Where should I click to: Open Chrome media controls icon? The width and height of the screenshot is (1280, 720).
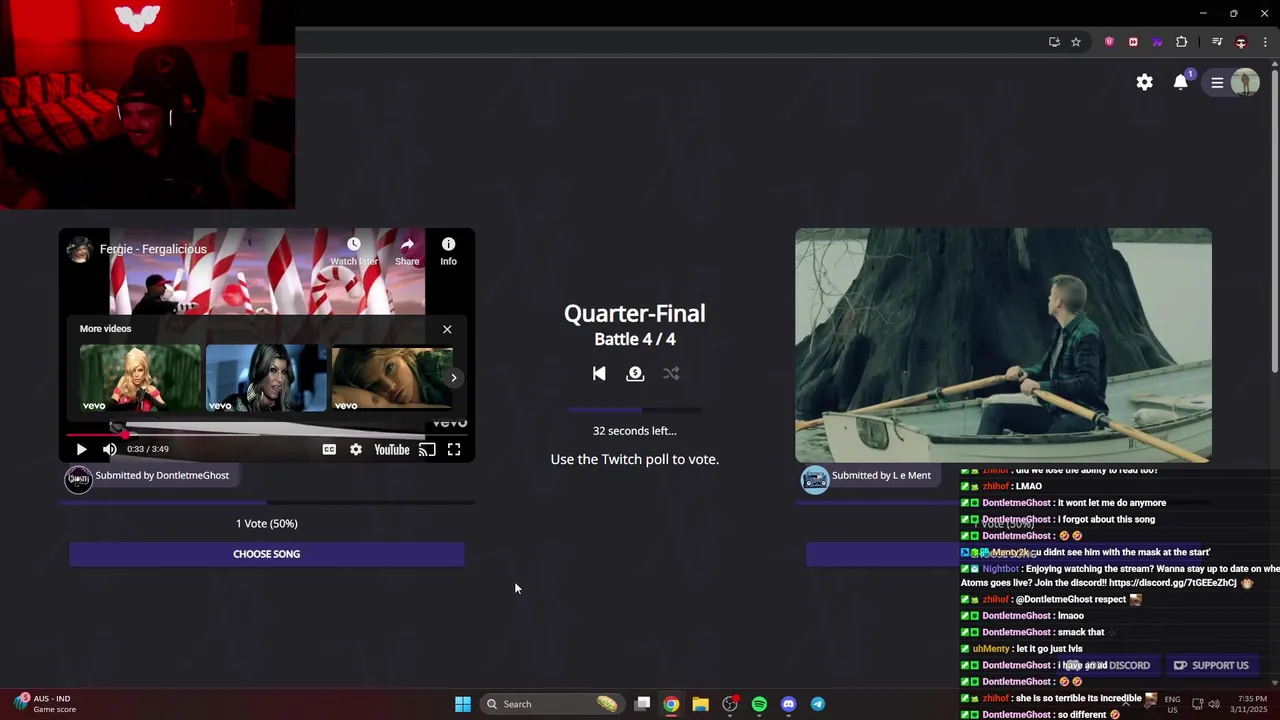pyautogui.click(x=1217, y=42)
